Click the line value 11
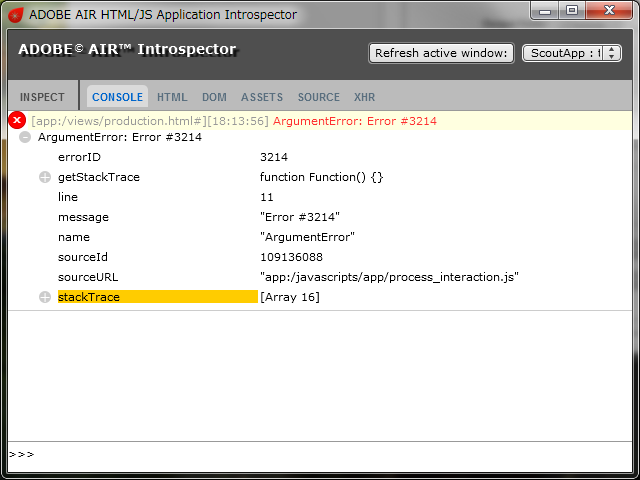This screenshot has width=640, height=480. (267, 198)
